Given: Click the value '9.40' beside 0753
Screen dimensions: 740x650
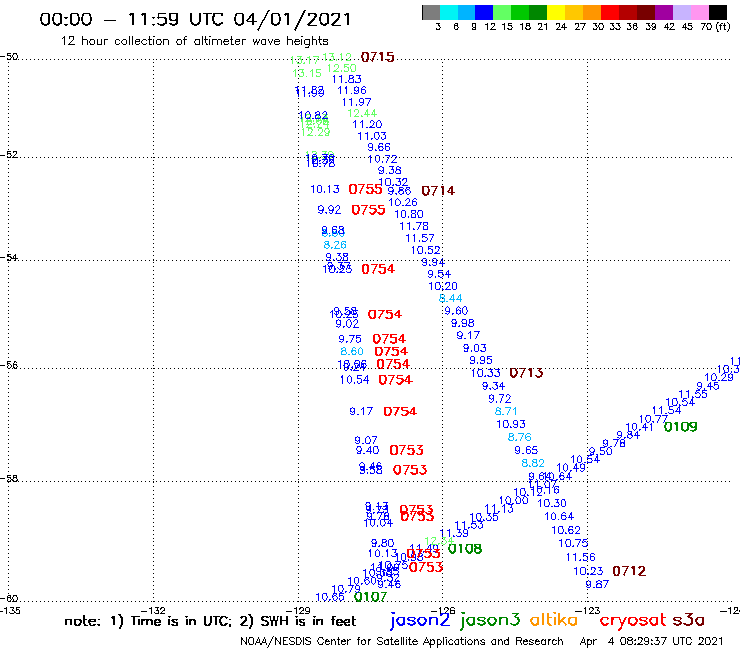Looking at the screenshot, I should tap(367, 450).
